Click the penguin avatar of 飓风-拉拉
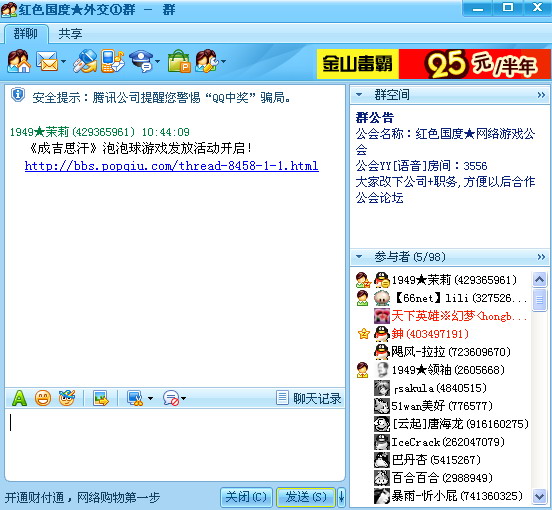Viewport: 552px width, 510px height. (x=382, y=352)
